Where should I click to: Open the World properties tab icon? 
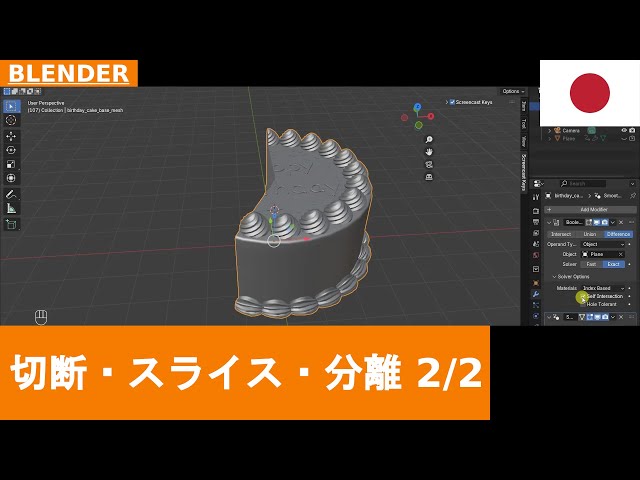[536, 255]
